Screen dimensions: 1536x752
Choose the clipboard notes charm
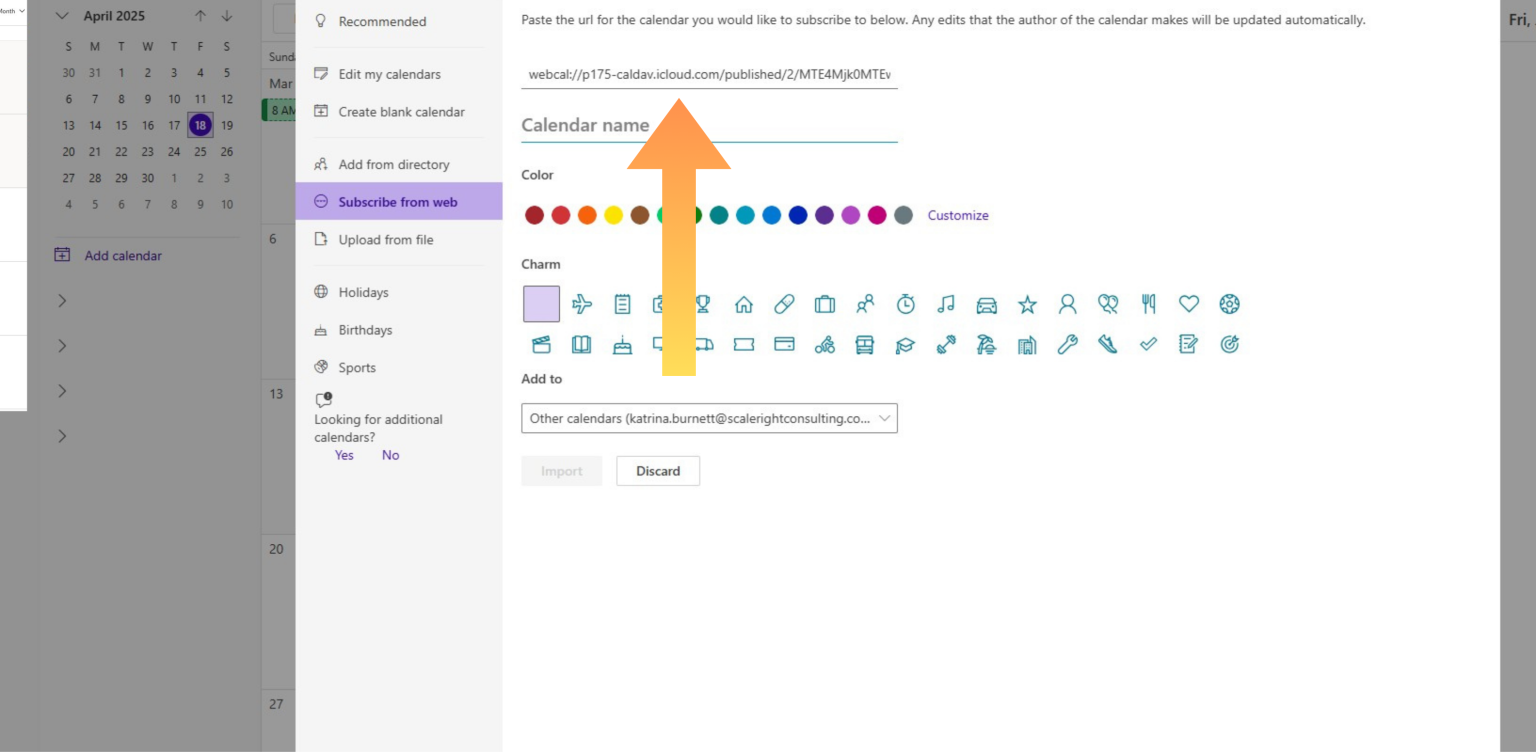pos(622,304)
